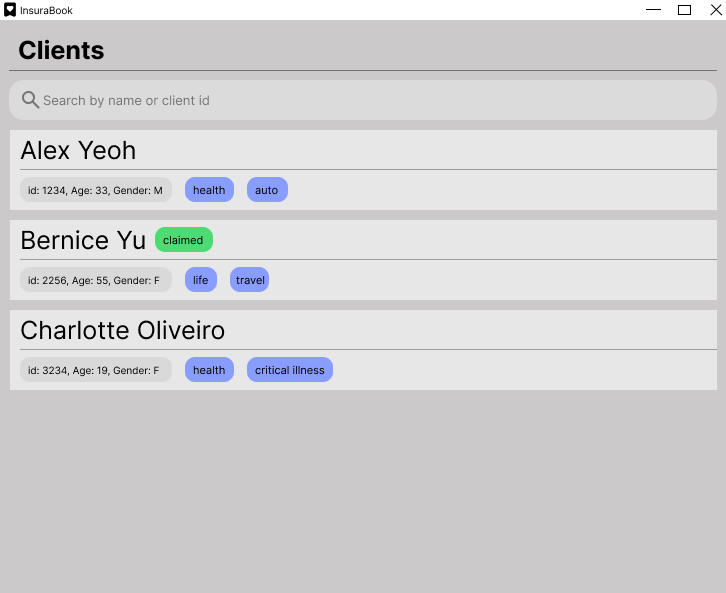
Task: Click Alex Yeoh's id 1234 details chip
Action: 95,190
